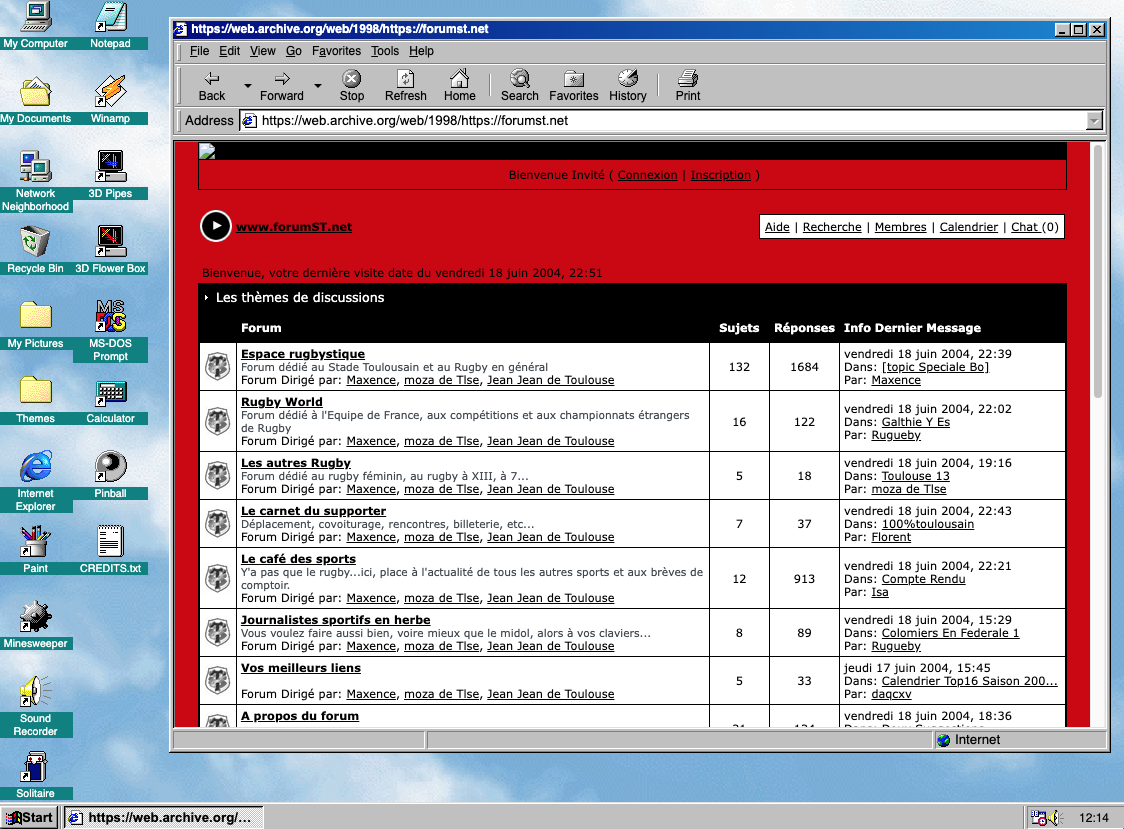Viewport: 1124px width, 829px height.
Task: Click the Inscription link
Action: tap(720, 175)
